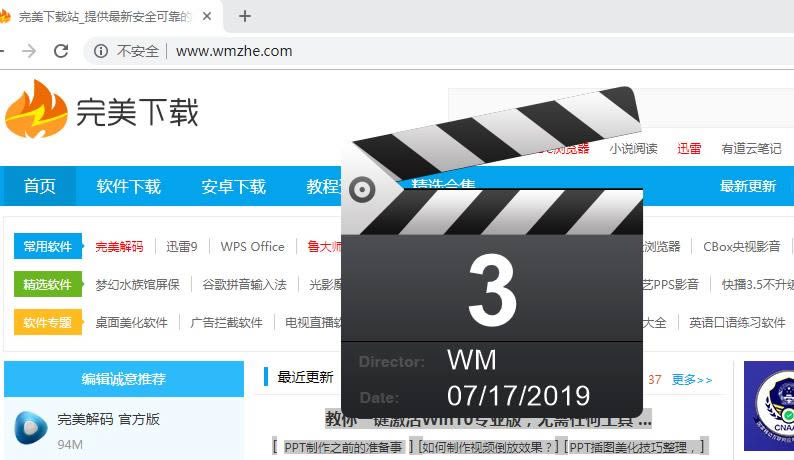This screenshot has height=460, width=794.
Task: Close the 完美下载站 browser tab
Action: [x=207, y=16]
